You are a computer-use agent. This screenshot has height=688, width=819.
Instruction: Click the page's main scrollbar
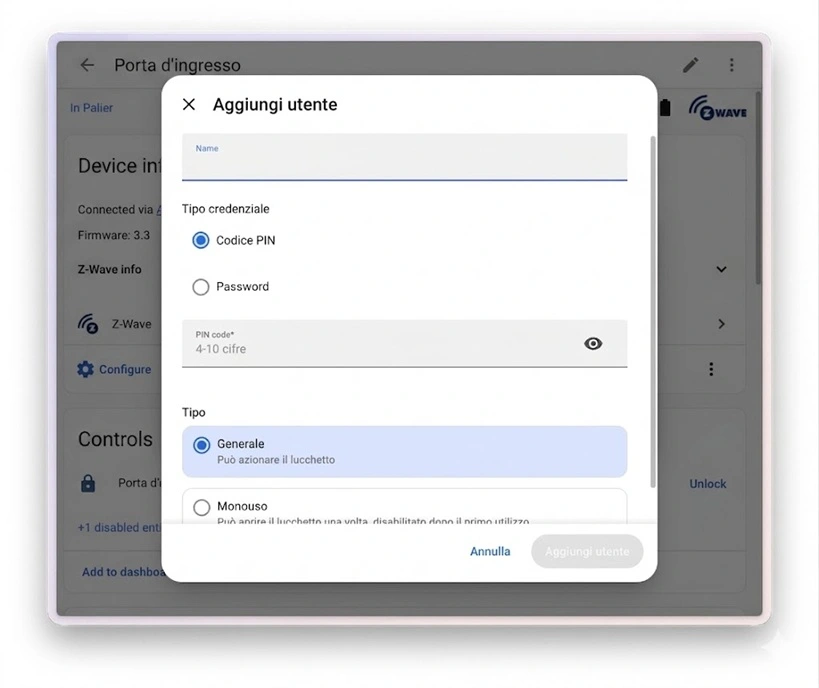[x=758, y=188]
